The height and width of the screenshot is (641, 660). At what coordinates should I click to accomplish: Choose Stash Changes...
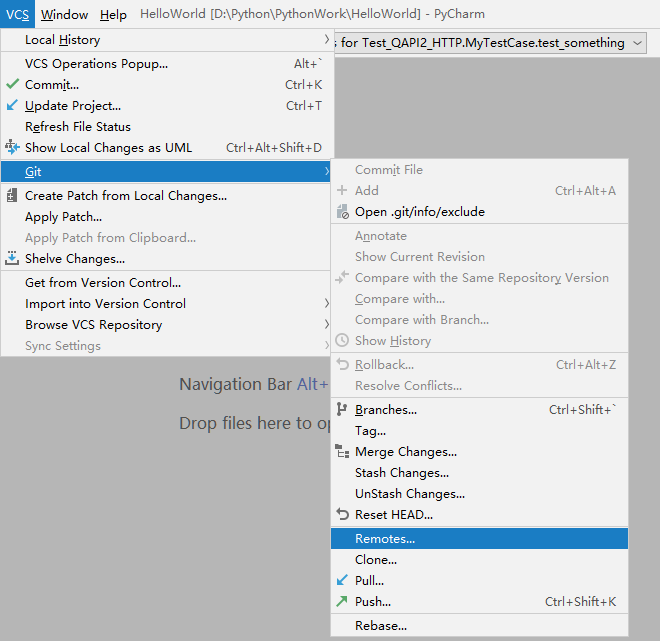(x=479, y=473)
